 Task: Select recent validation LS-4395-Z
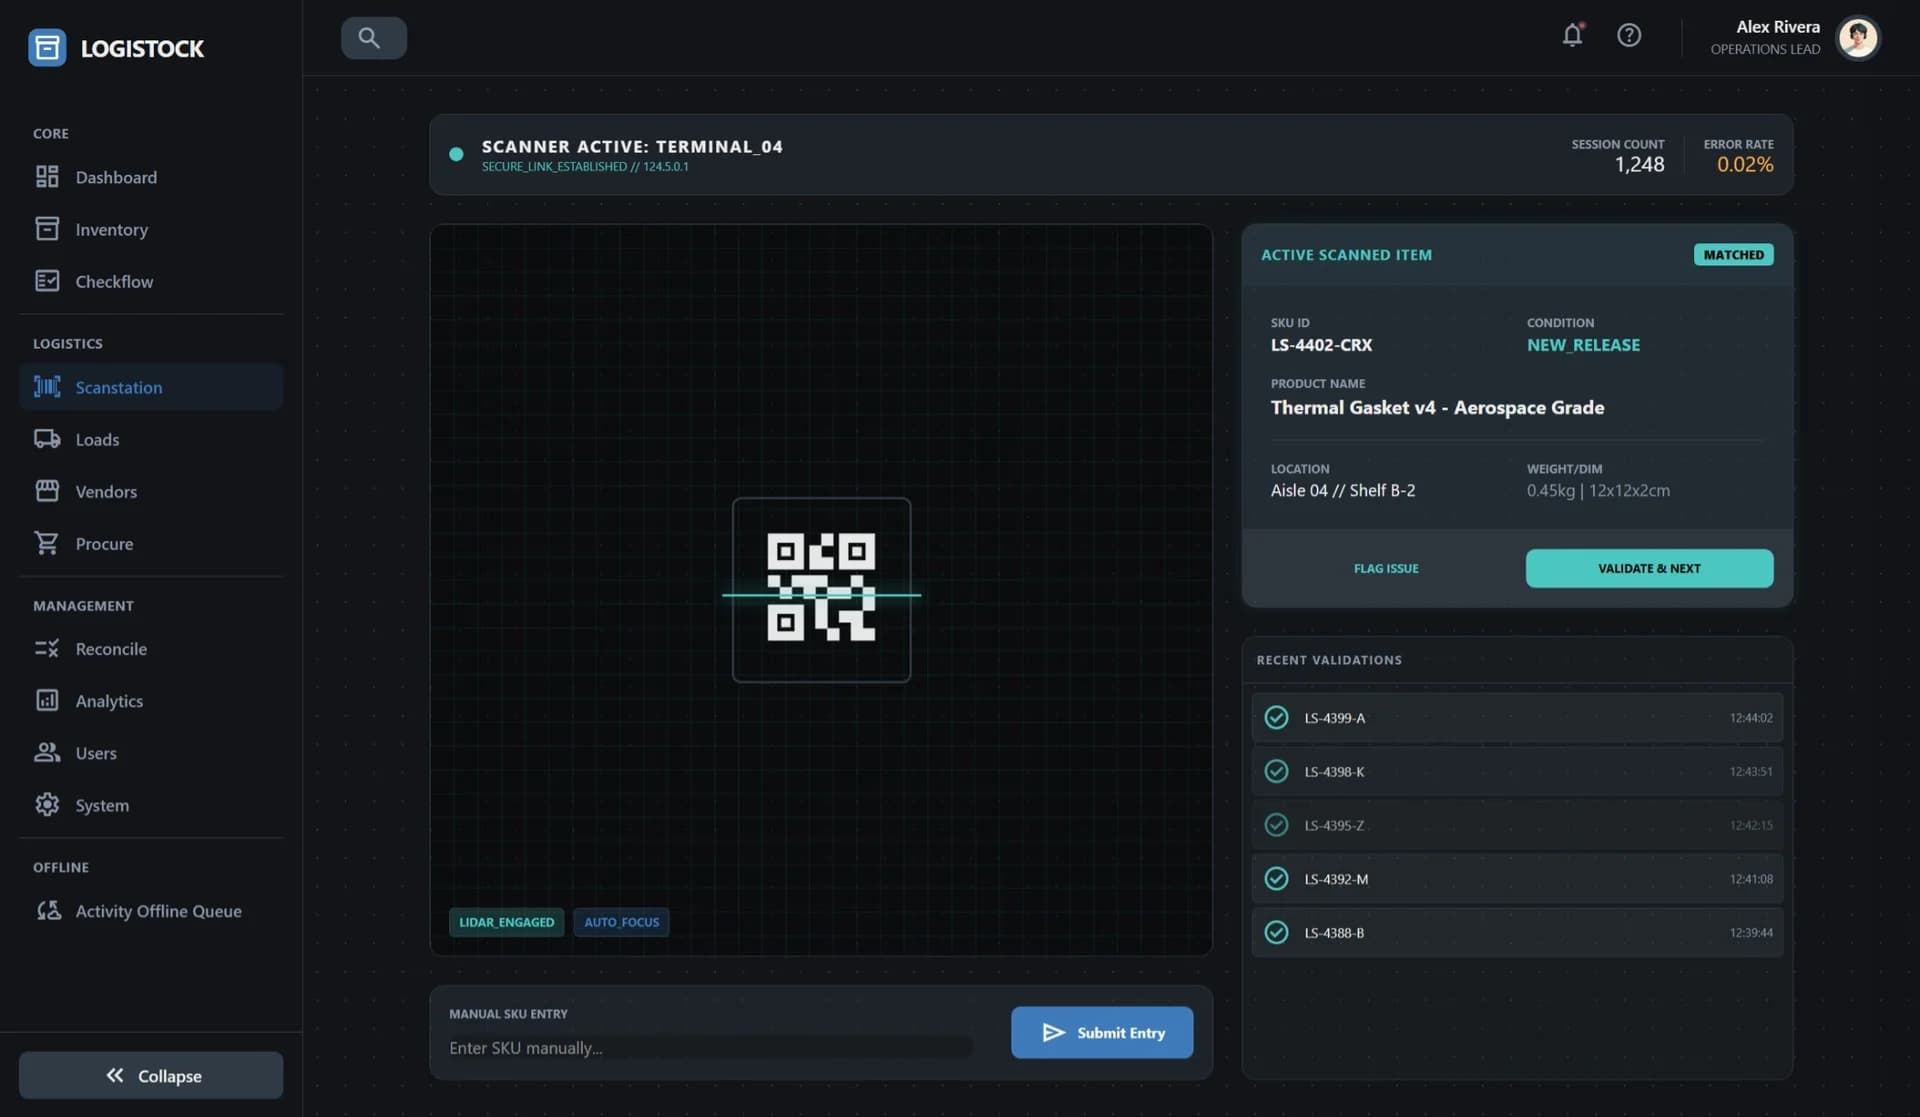1517,825
